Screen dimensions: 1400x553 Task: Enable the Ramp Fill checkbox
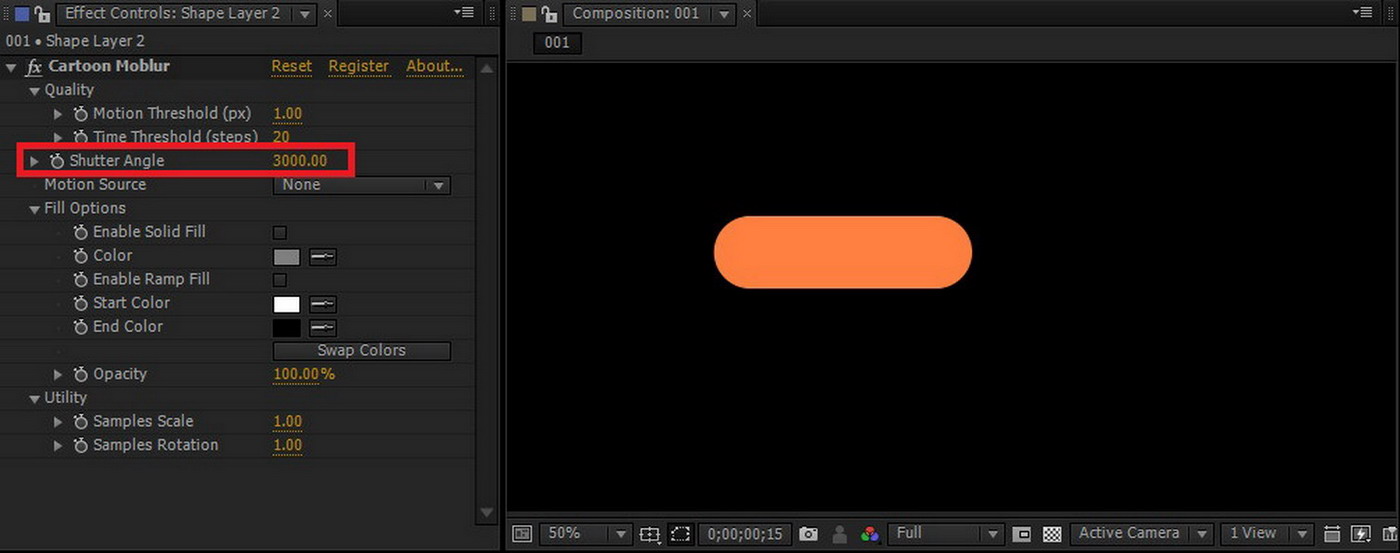(280, 280)
